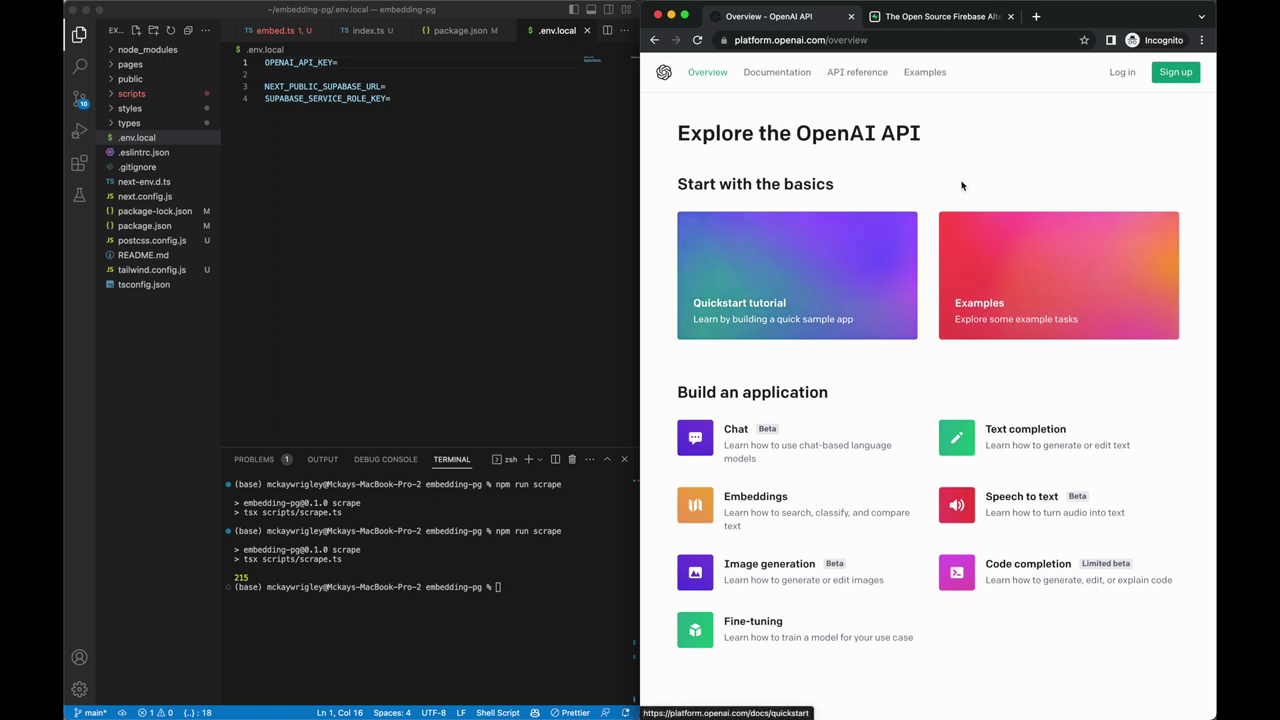Viewport: 1280px width, 720px height.
Task: Click the New Folder icon in Explorer header
Action: pyautogui.click(x=153, y=30)
